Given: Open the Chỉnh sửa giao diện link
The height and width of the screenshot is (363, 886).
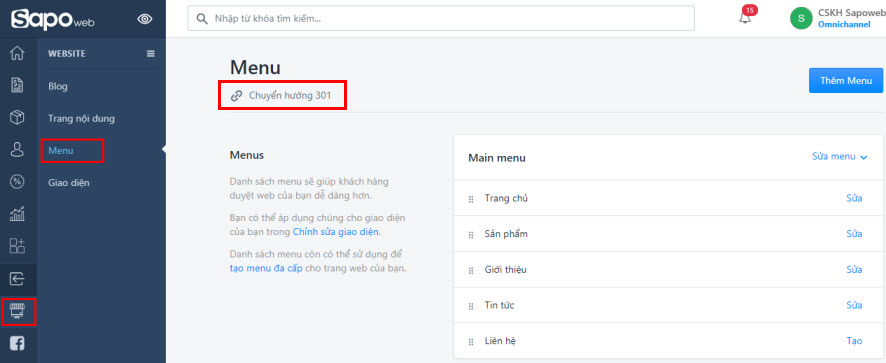Looking at the screenshot, I should [336, 232].
